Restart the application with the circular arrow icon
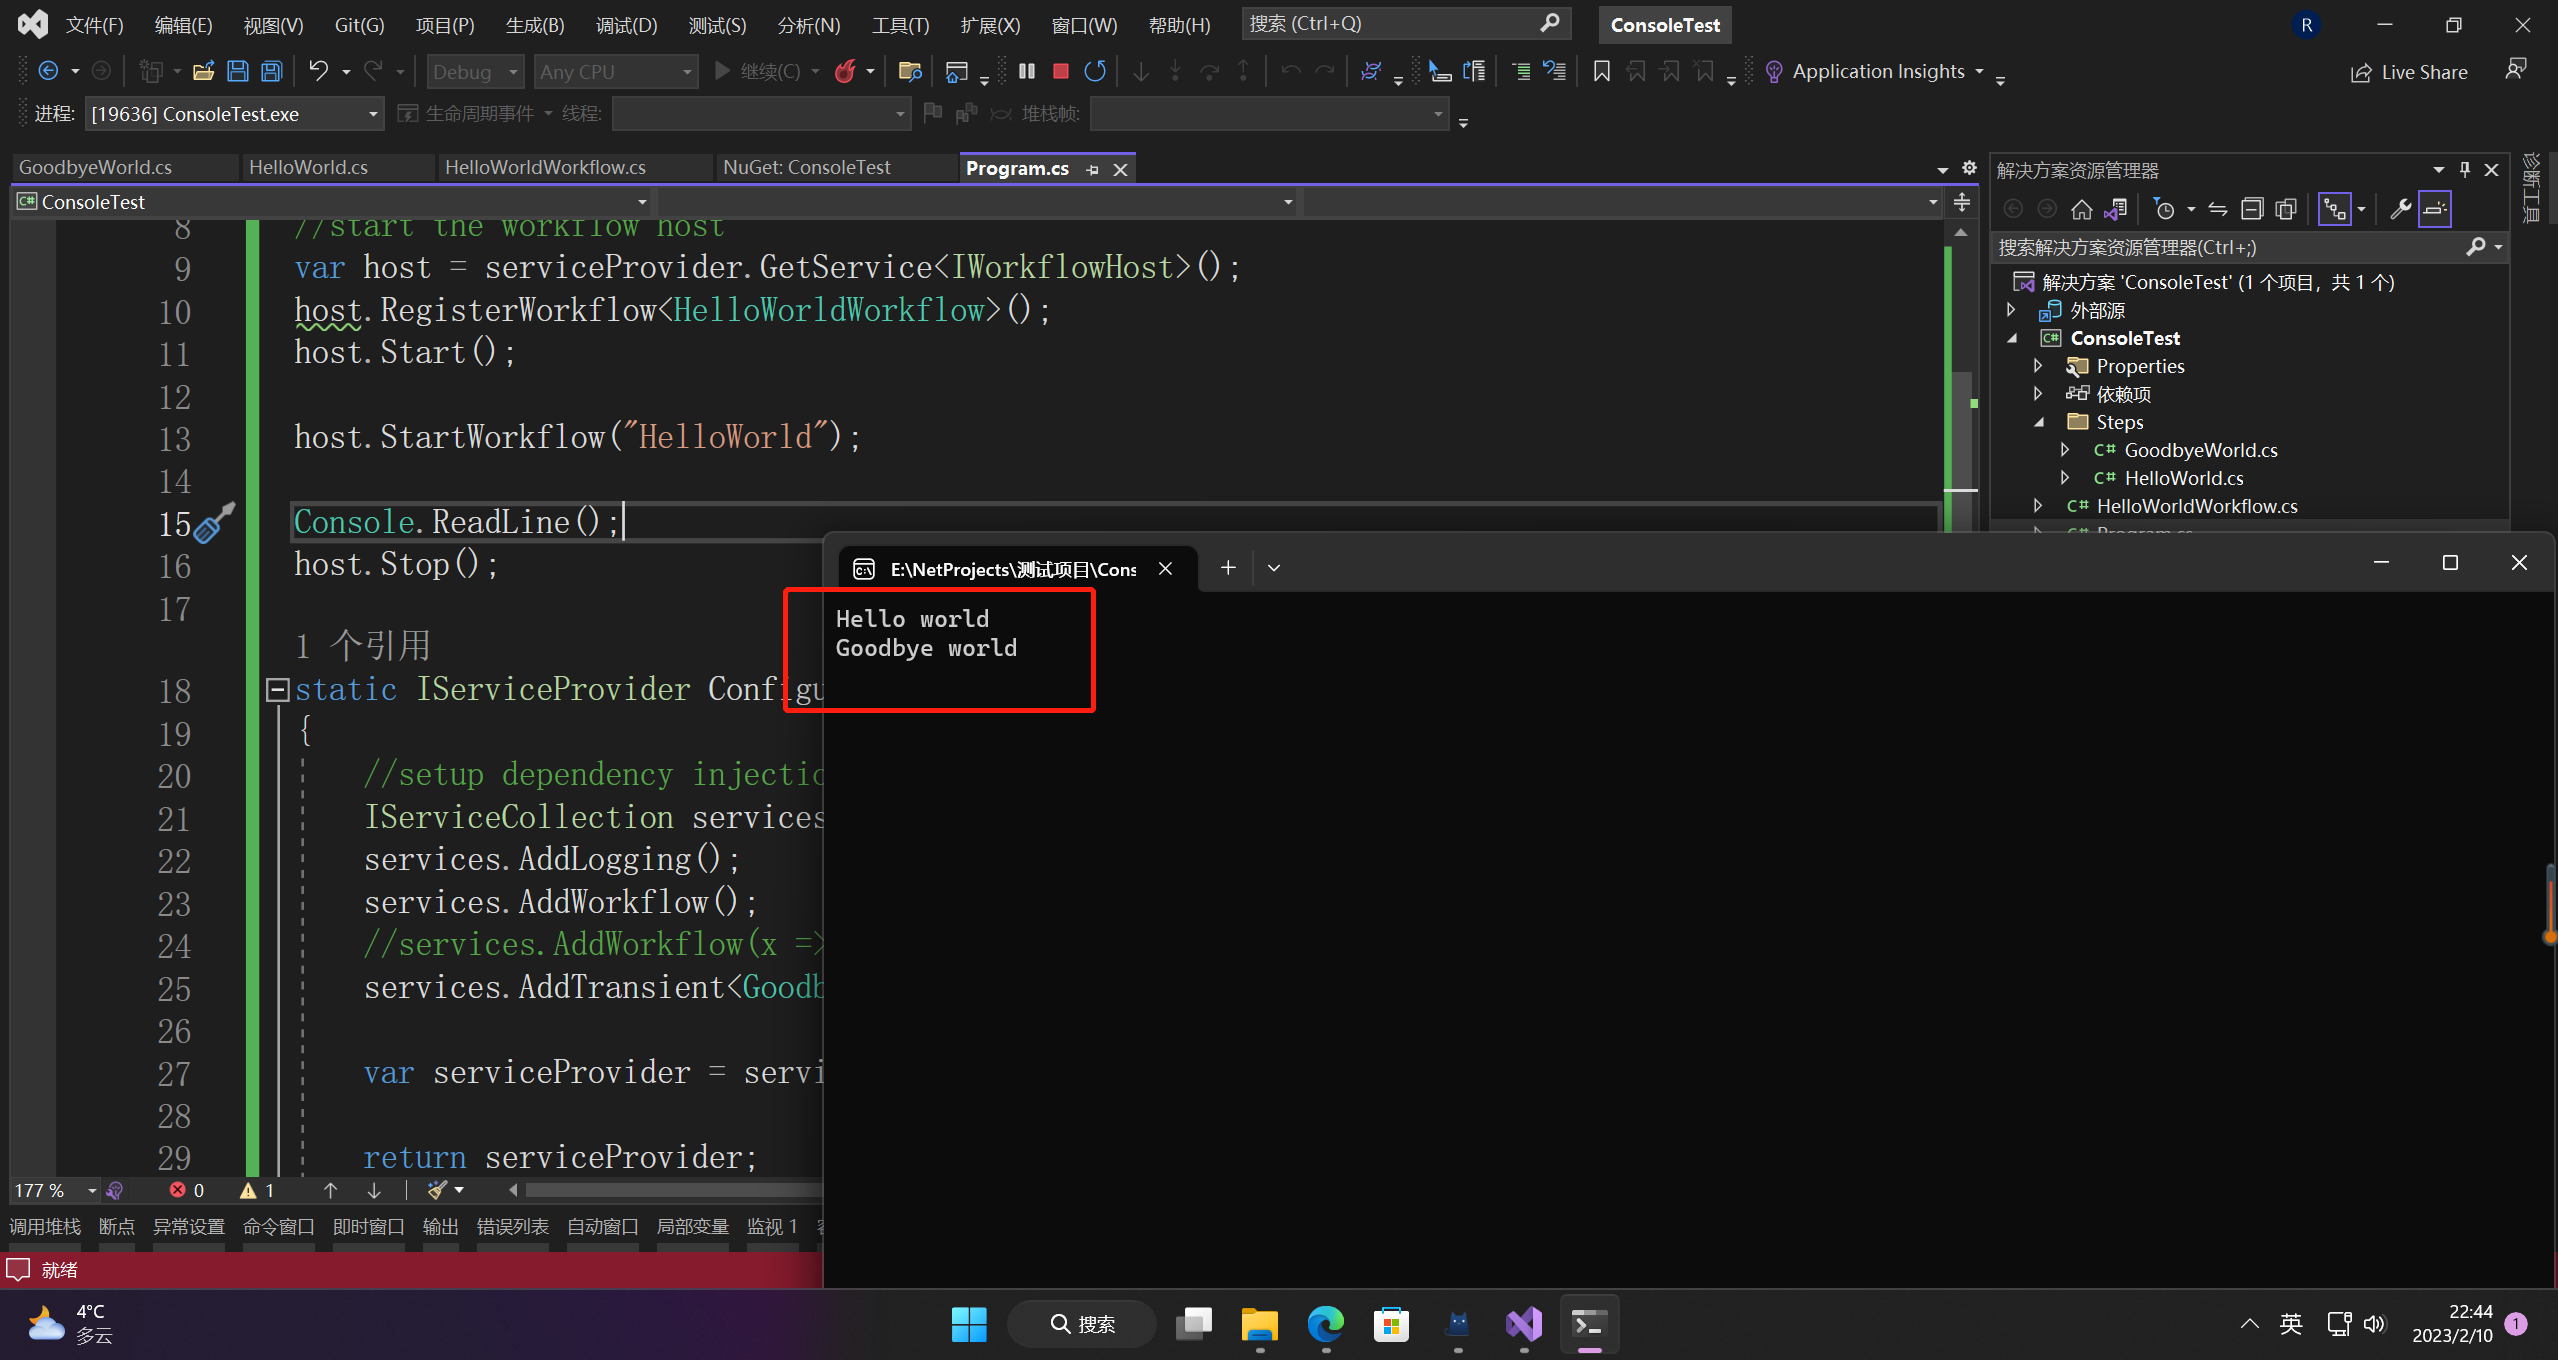This screenshot has height=1360, width=2558. point(1094,71)
